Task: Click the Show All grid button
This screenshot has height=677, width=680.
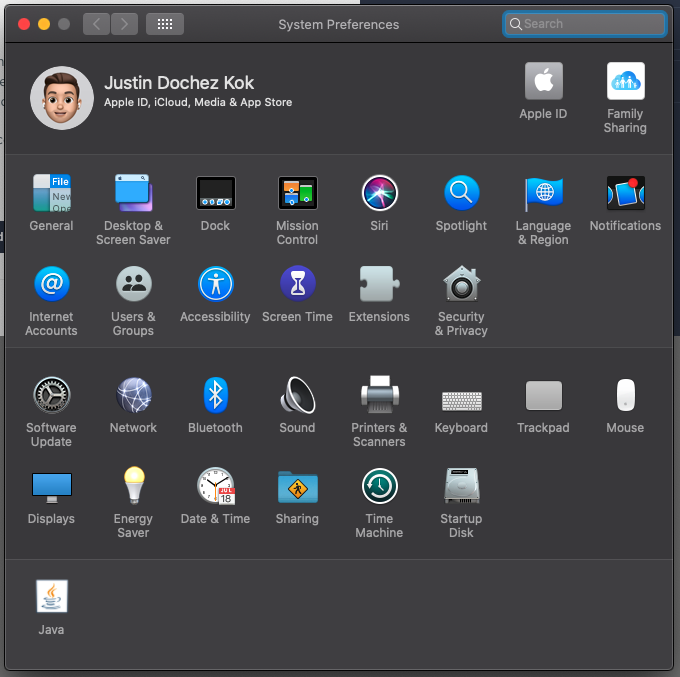Action: pos(165,24)
